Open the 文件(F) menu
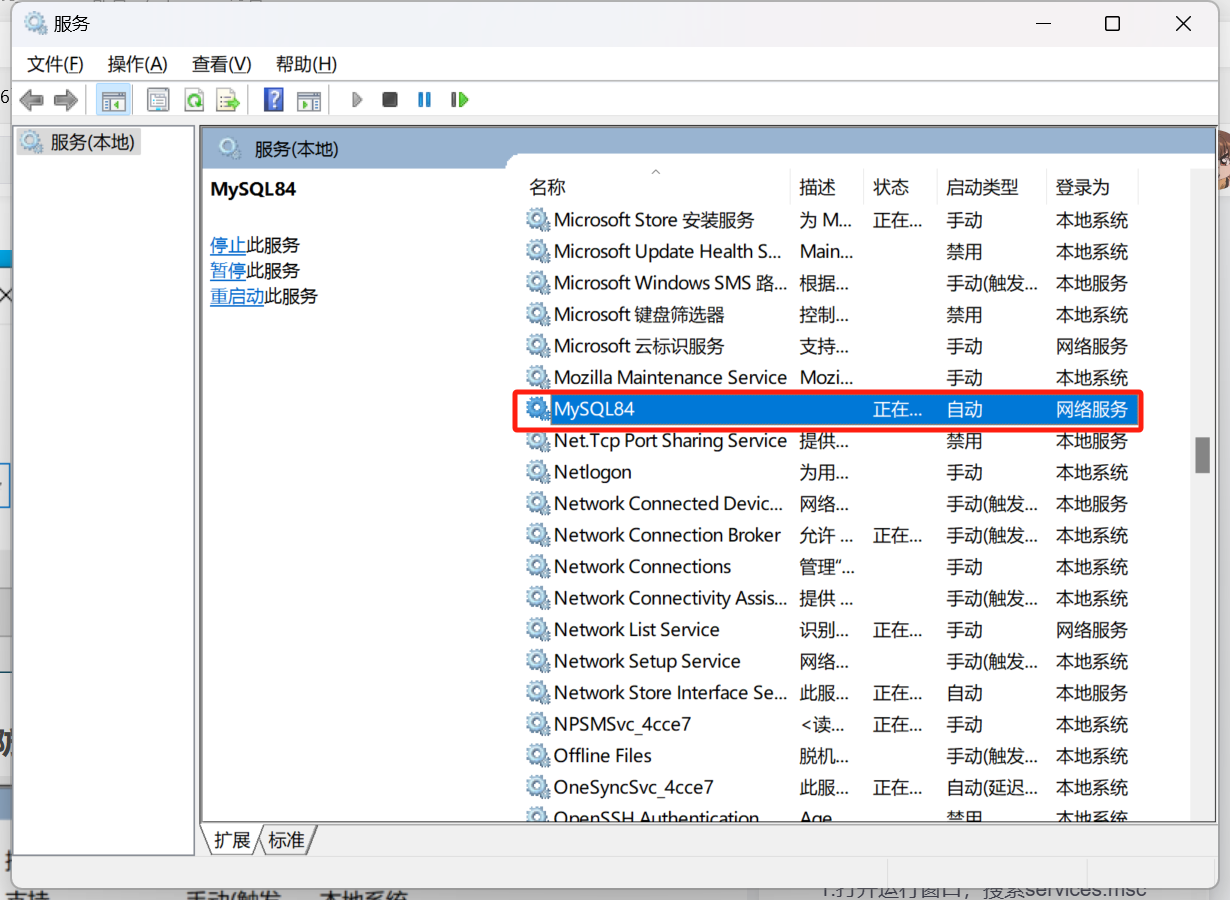The image size is (1230, 900). click(55, 64)
